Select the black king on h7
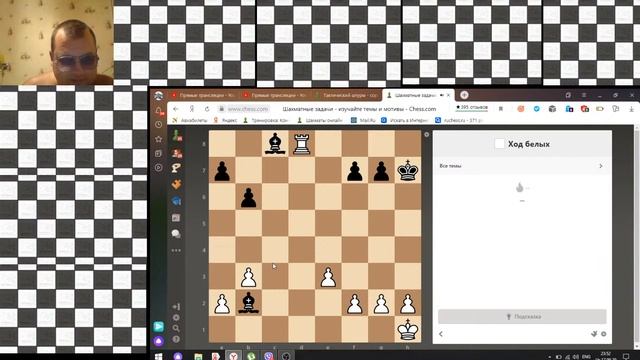 [408, 170]
